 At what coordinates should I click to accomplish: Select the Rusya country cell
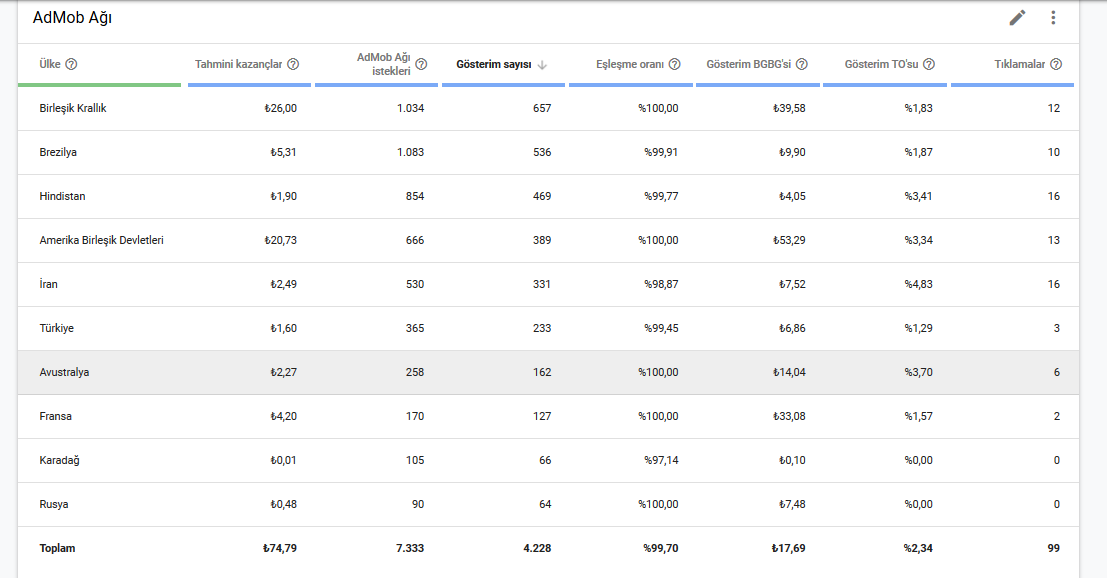[54, 504]
